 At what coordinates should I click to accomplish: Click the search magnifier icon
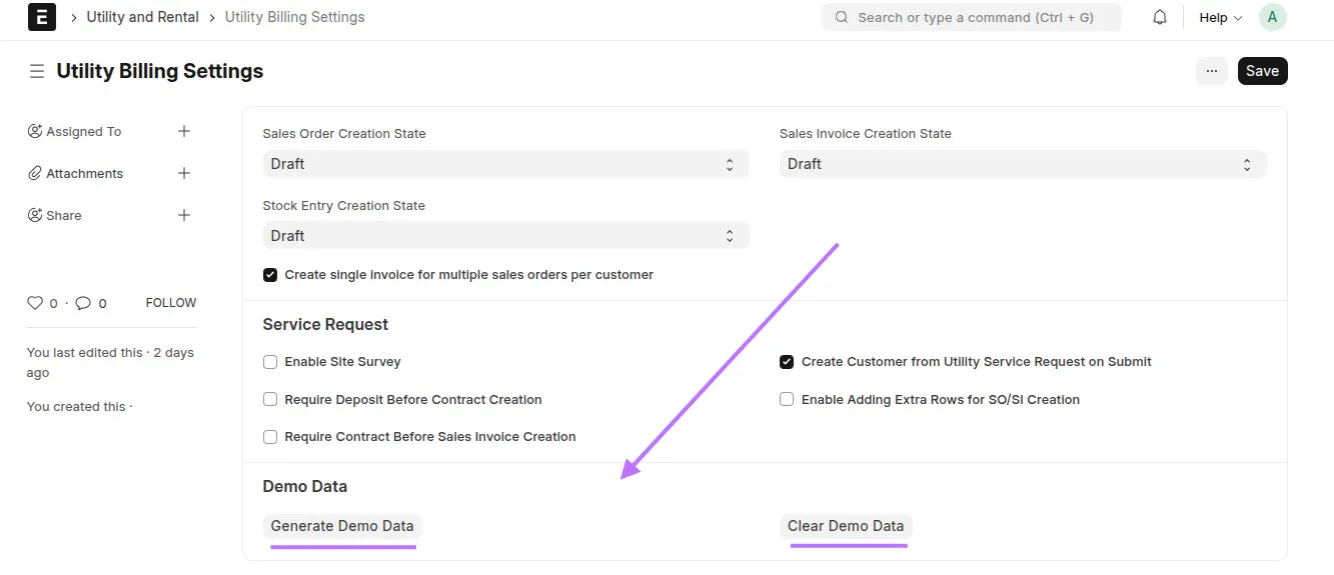[x=841, y=17]
